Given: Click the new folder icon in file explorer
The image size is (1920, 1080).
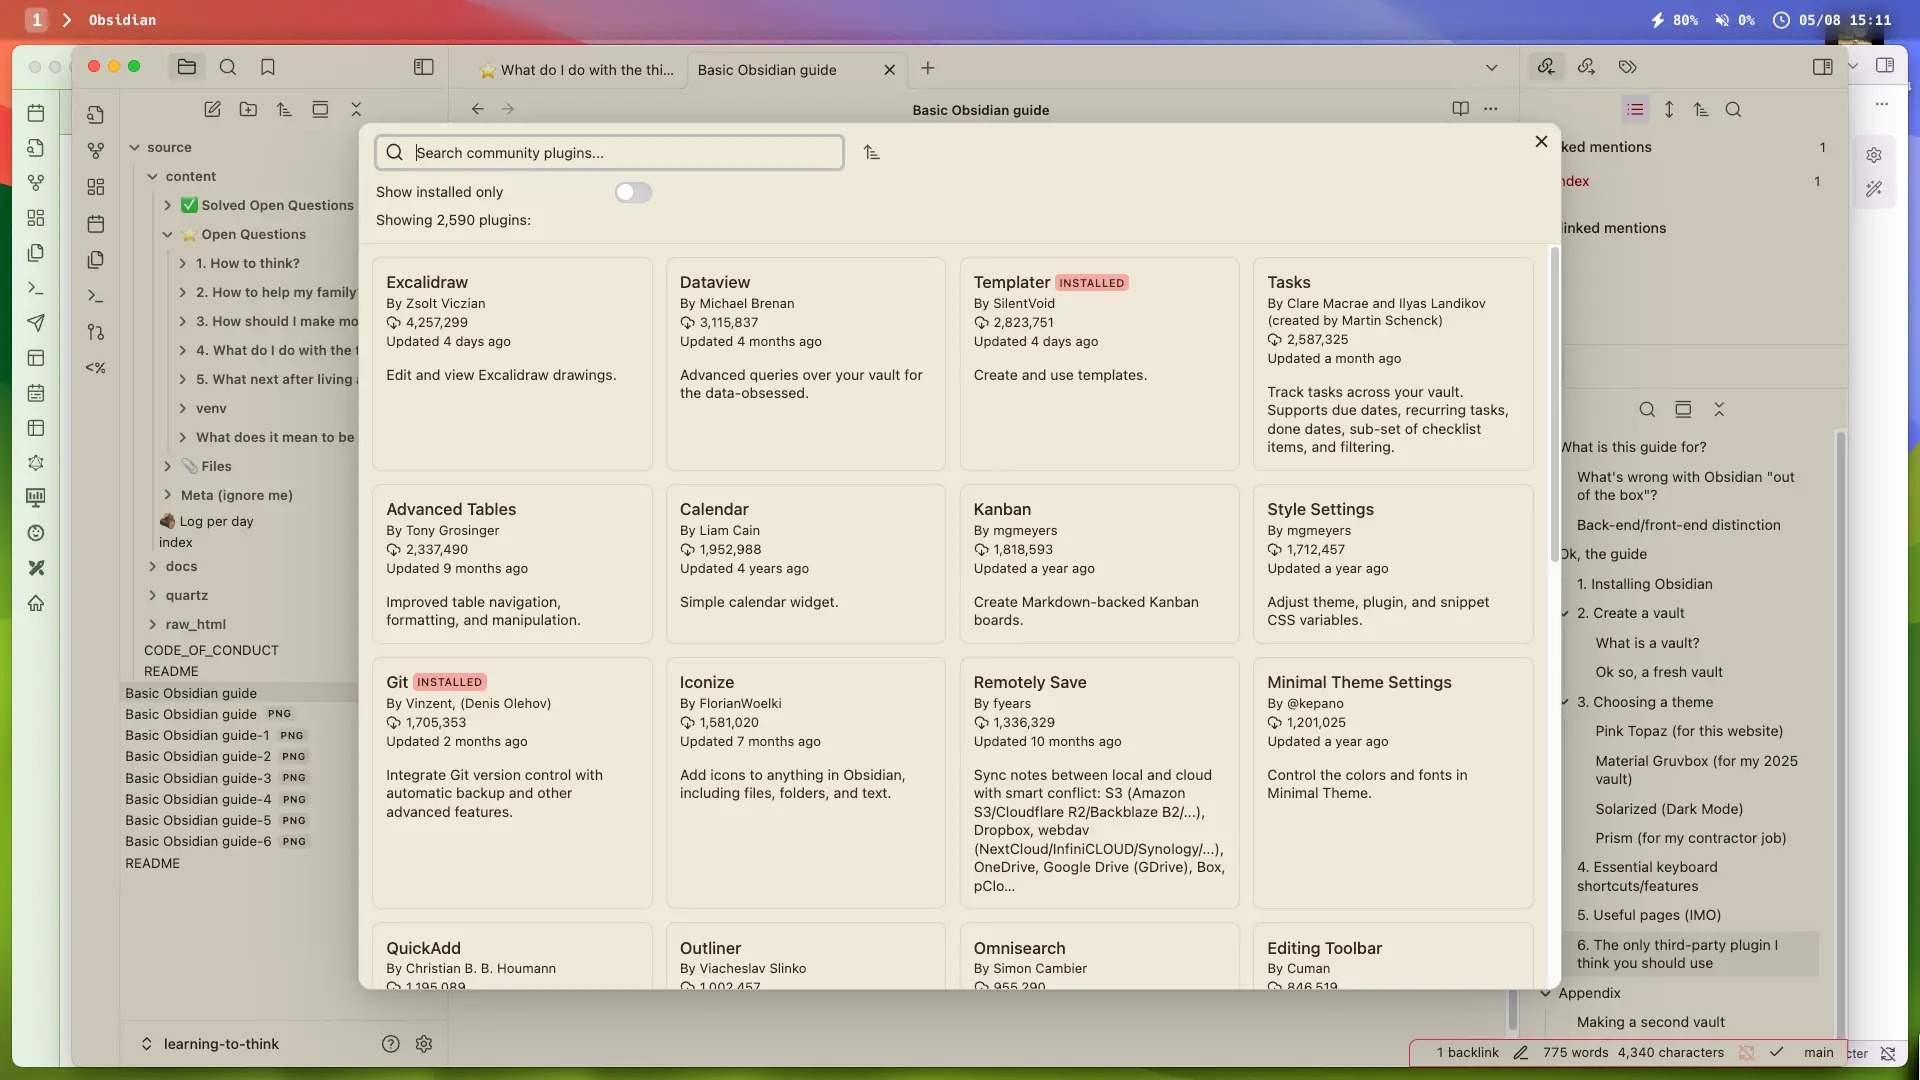Looking at the screenshot, I should pyautogui.click(x=248, y=110).
